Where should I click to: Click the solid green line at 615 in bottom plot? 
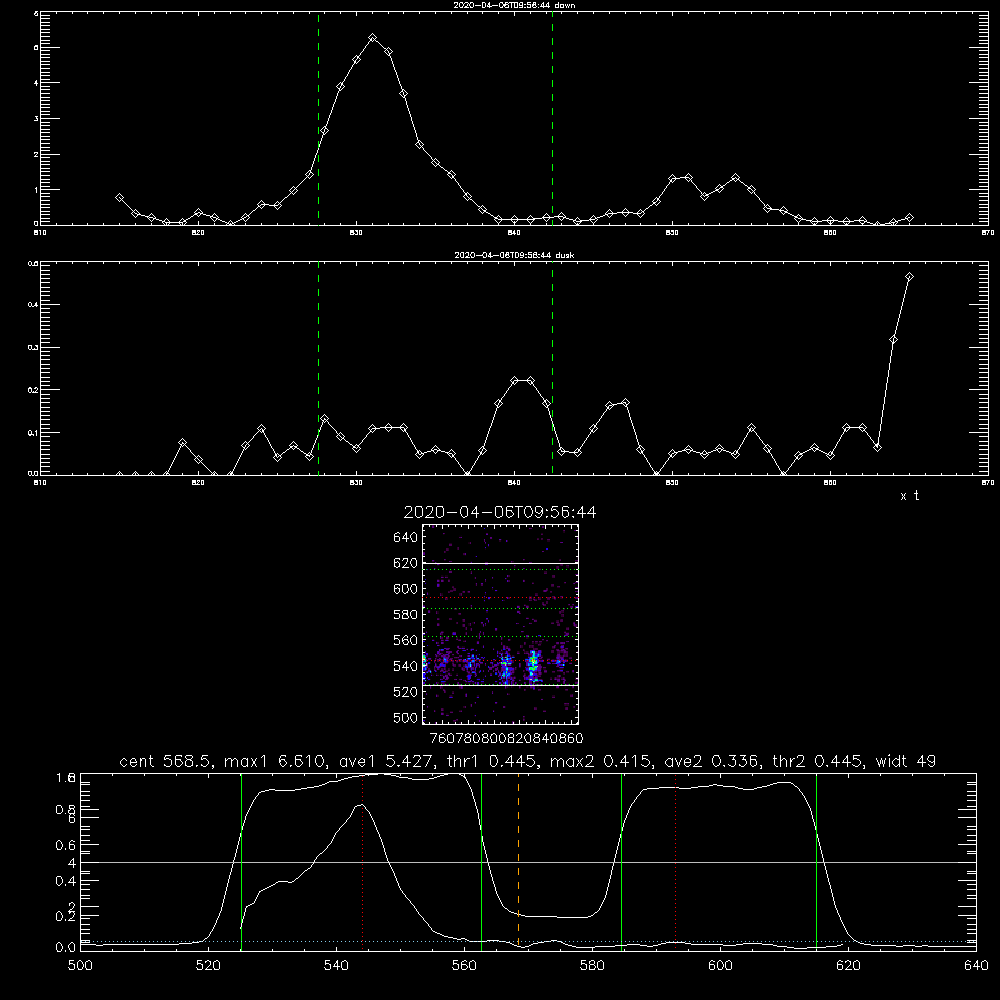(816, 861)
